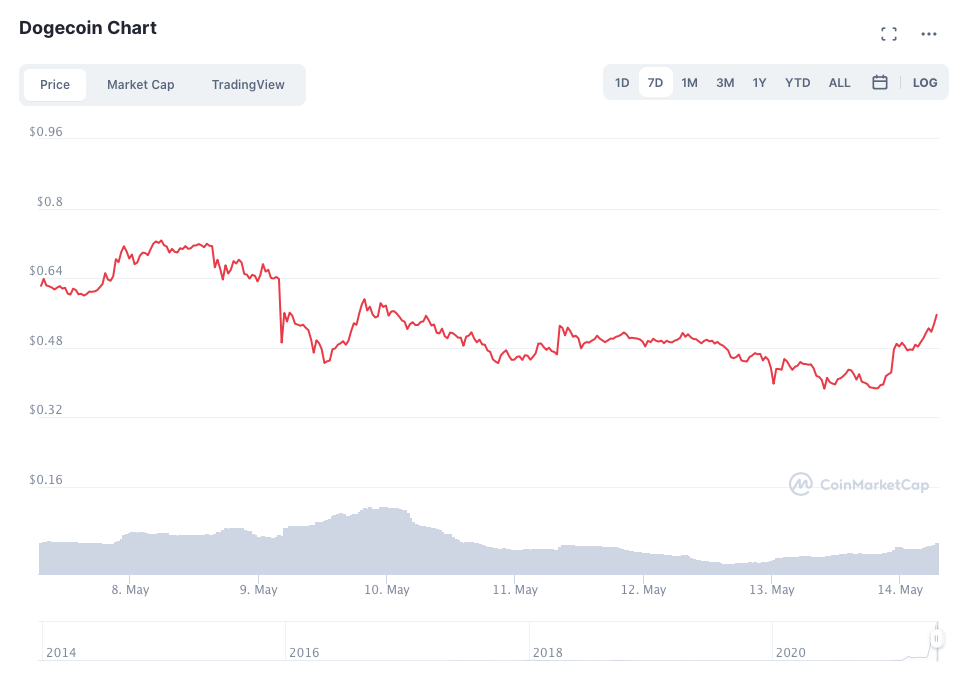Enter fullscreen chart view
The width and height of the screenshot is (955, 674).
[x=888, y=34]
